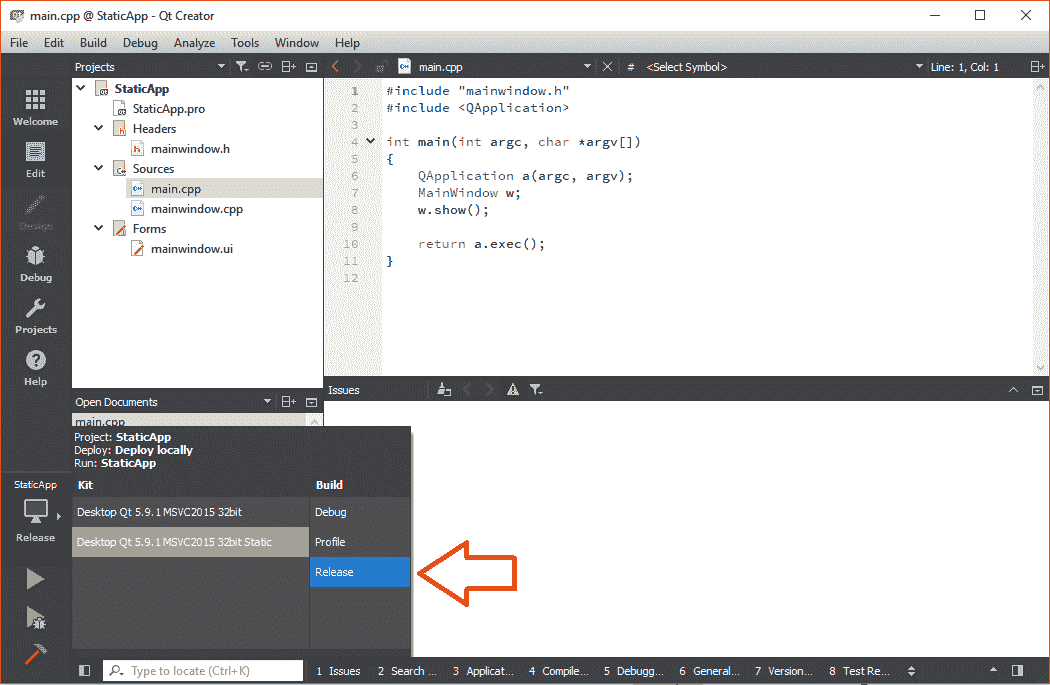Image resolution: width=1050 pixels, height=685 pixels.
Task: Open Help mode in sidebar
Action: (x=35, y=367)
